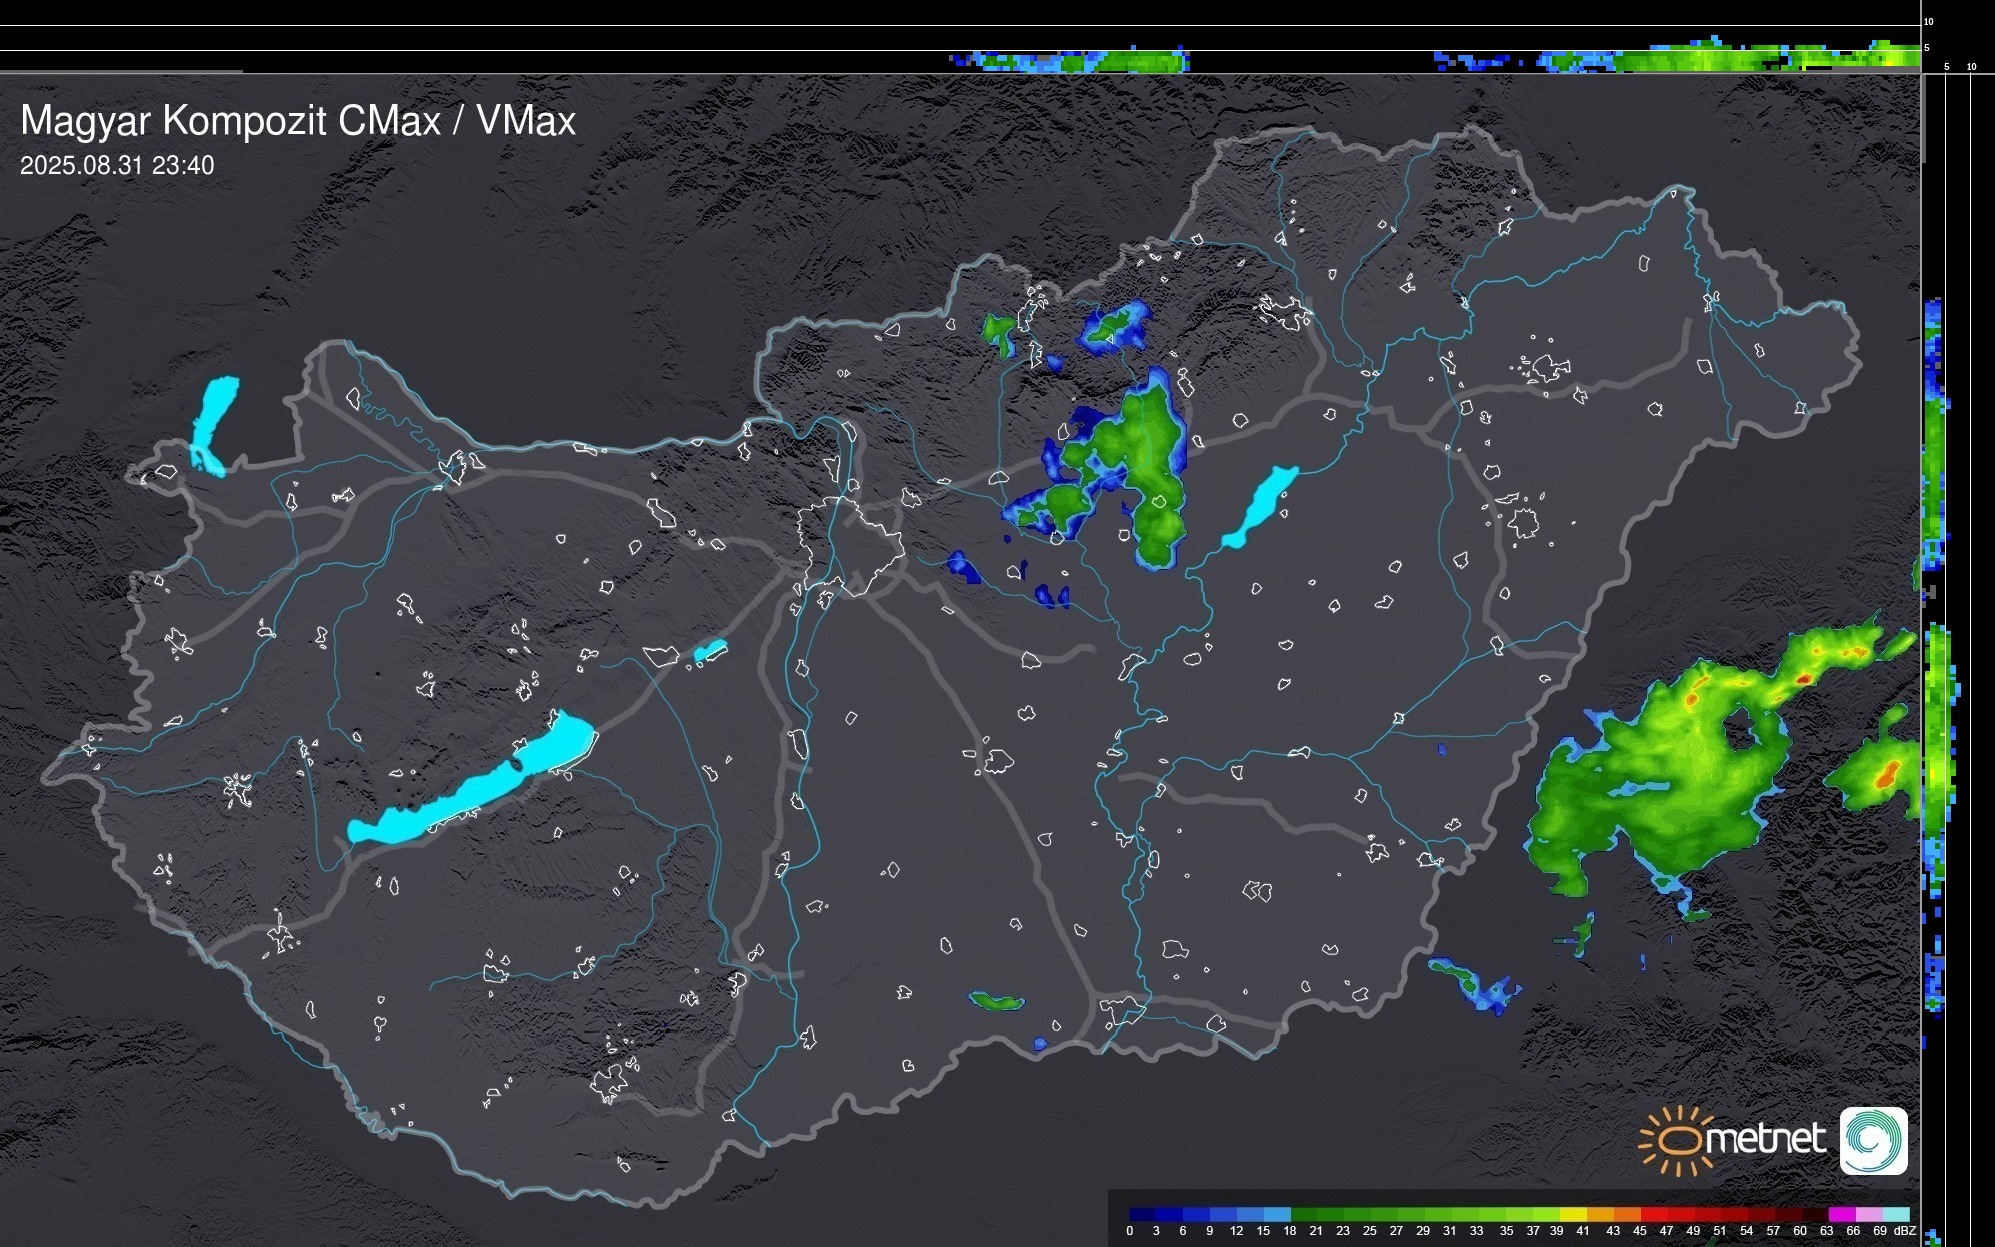Viewport: 1995px width, 1247px height.
Task: Pick the yellow 39 dBZ legend swatch
Action: (x=1572, y=1214)
